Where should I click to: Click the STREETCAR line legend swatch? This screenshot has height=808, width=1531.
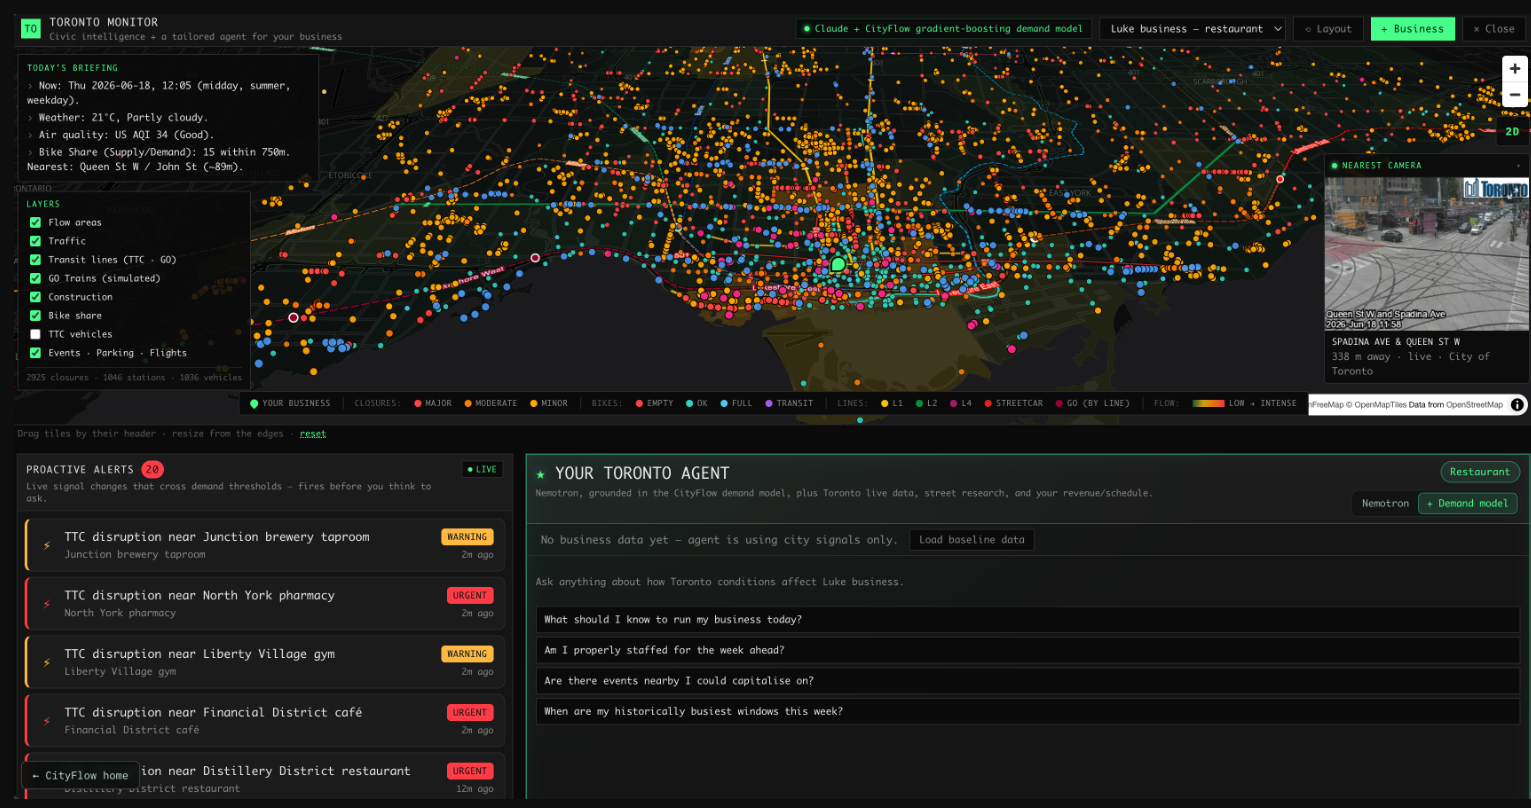click(x=988, y=403)
